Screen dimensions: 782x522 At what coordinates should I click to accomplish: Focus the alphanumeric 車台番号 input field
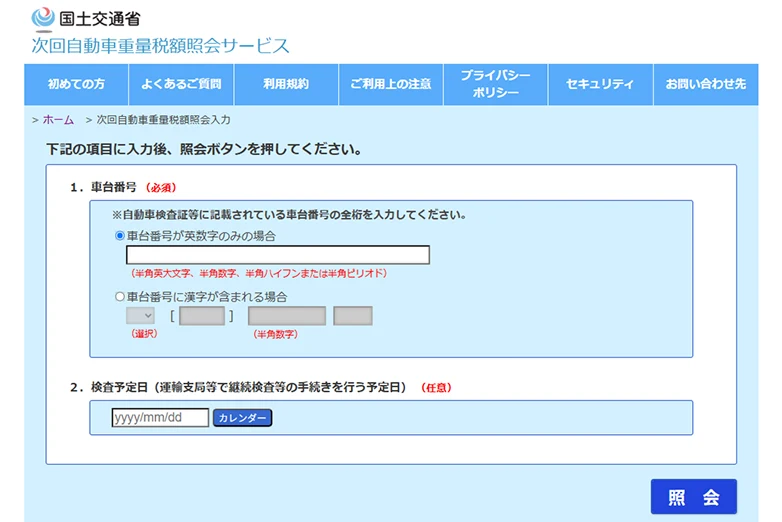pos(278,255)
